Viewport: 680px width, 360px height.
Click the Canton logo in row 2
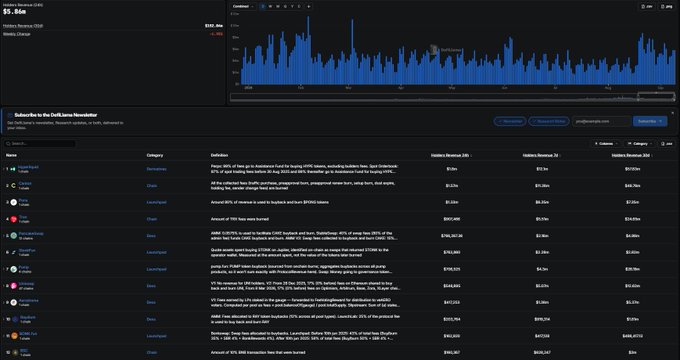(13, 186)
